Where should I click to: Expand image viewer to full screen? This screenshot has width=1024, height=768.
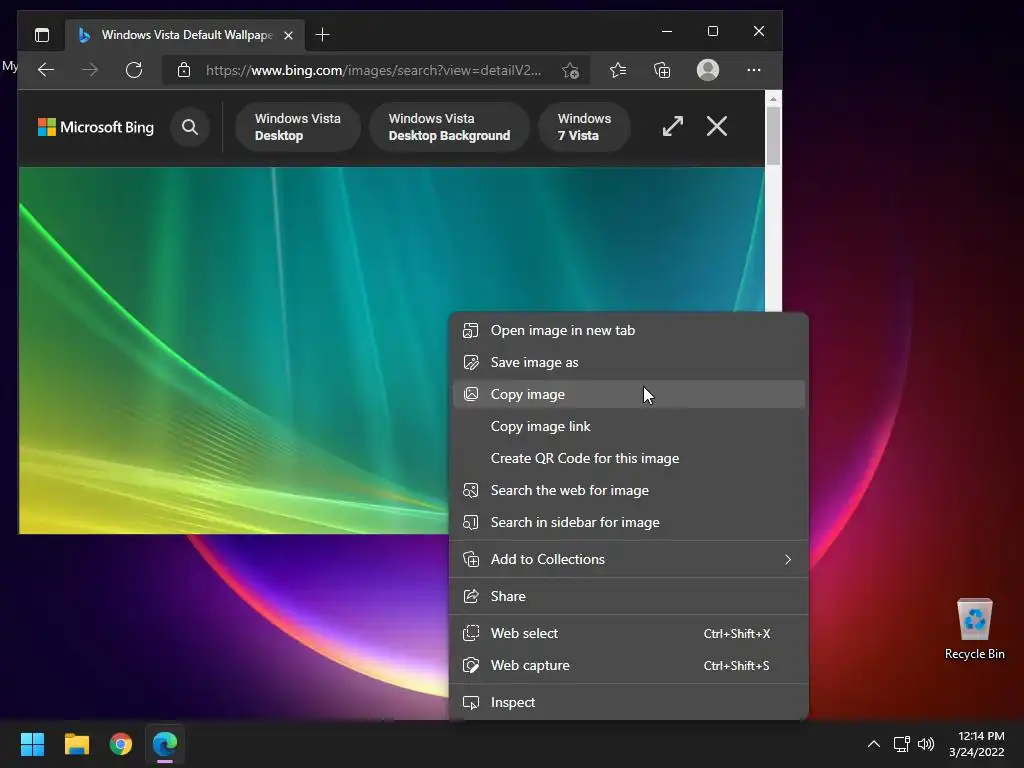coord(673,126)
